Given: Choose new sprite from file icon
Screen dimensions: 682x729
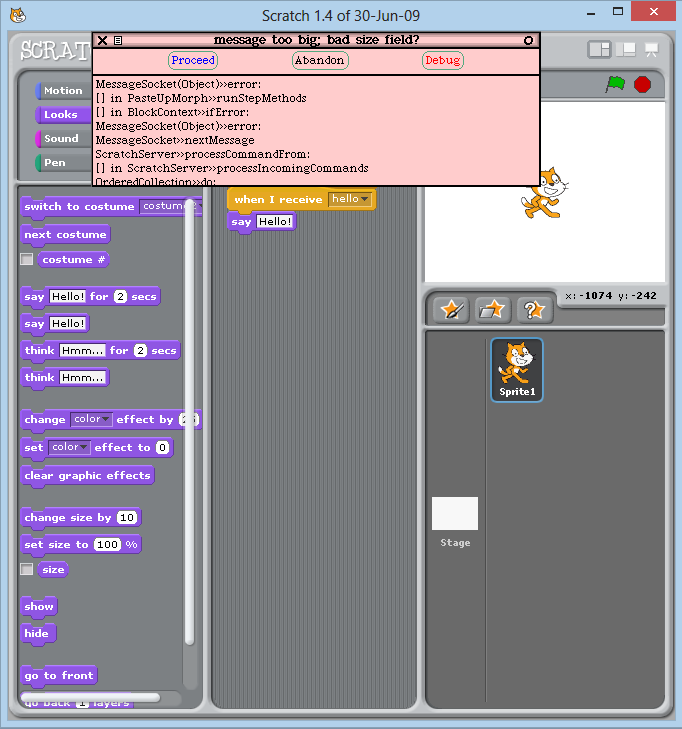Looking at the screenshot, I should coord(493,310).
